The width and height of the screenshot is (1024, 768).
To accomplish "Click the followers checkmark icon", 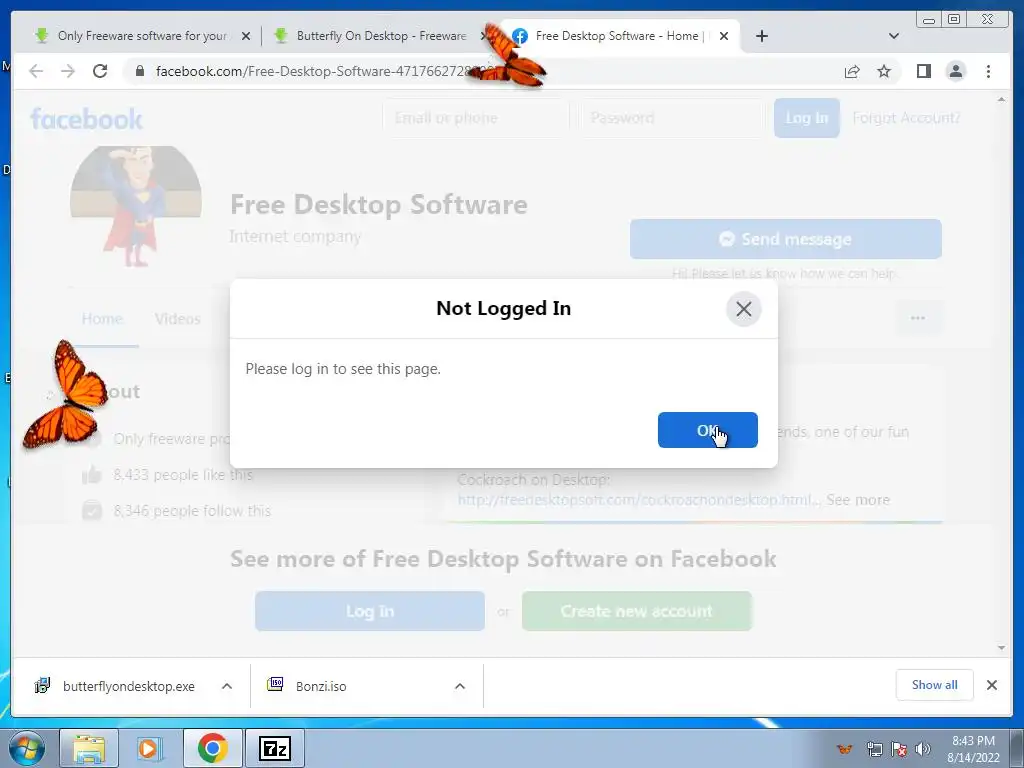I will click(92, 510).
